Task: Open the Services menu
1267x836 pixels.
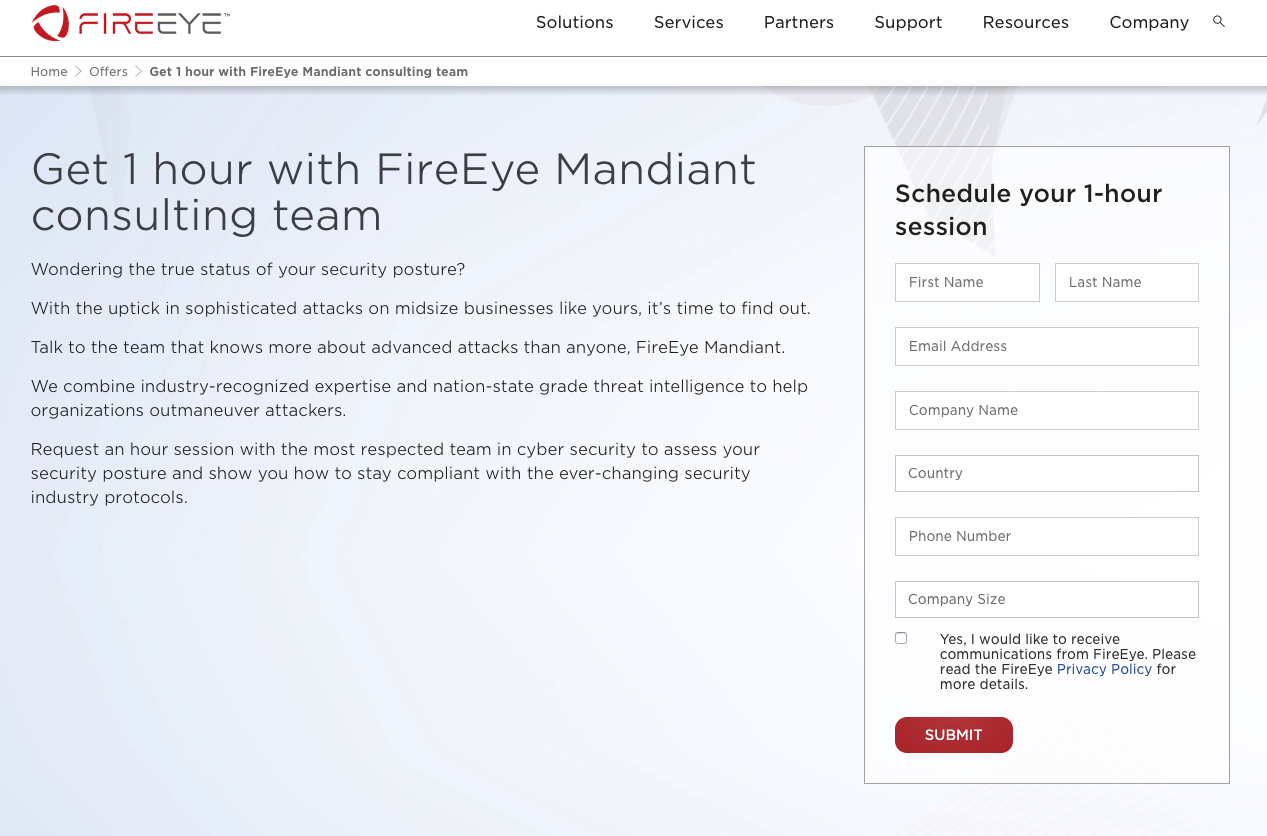Action: click(689, 22)
